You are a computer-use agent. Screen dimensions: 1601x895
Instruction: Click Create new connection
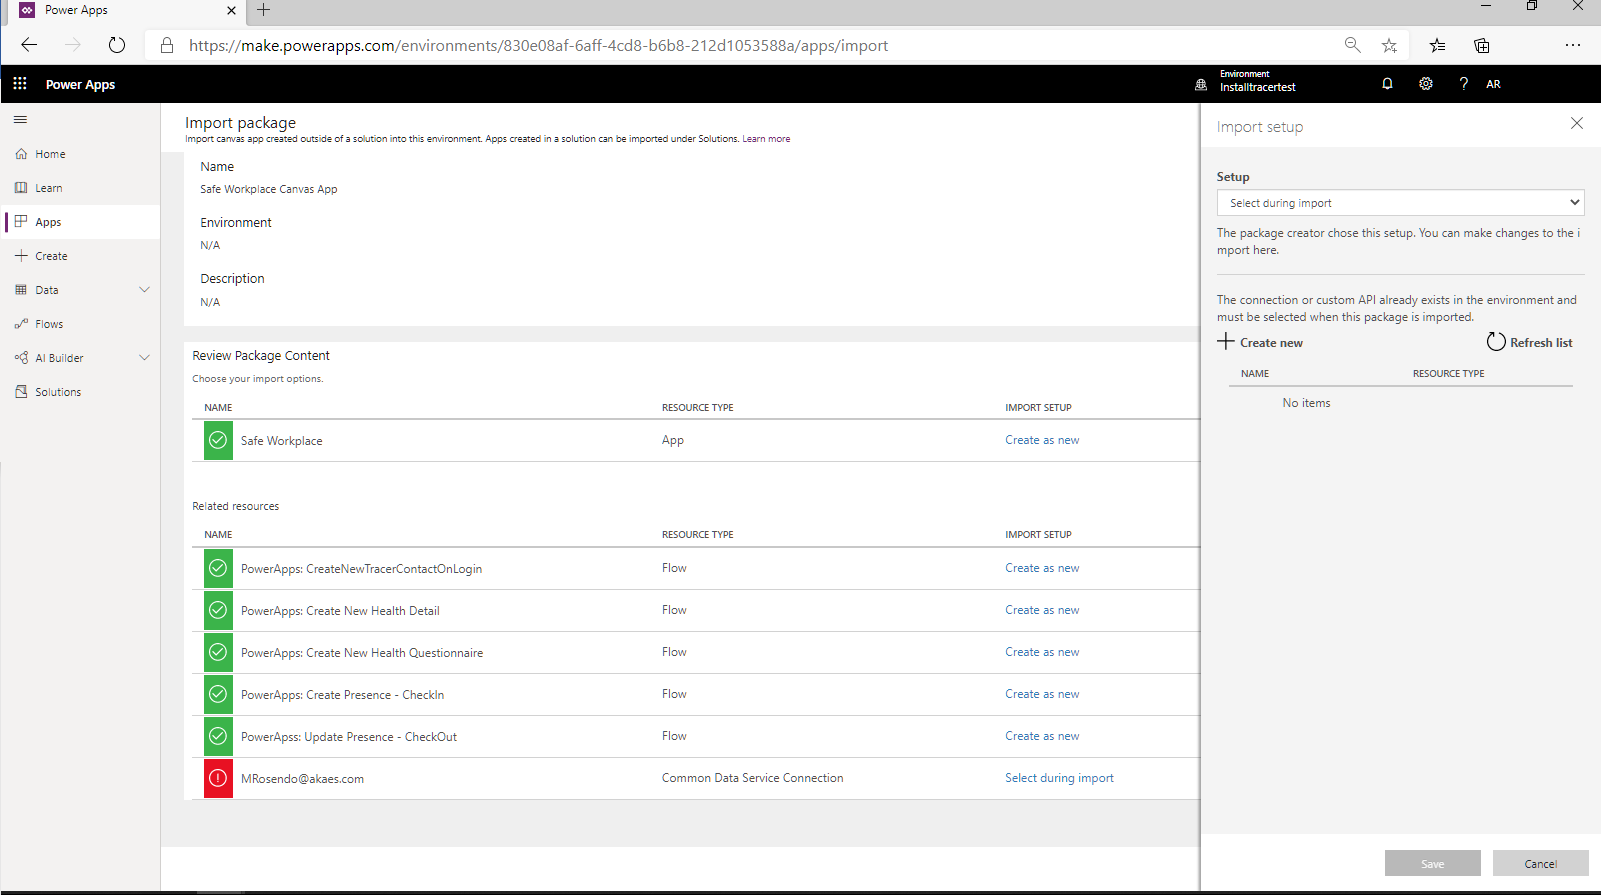pyautogui.click(x=1260, y=342)
